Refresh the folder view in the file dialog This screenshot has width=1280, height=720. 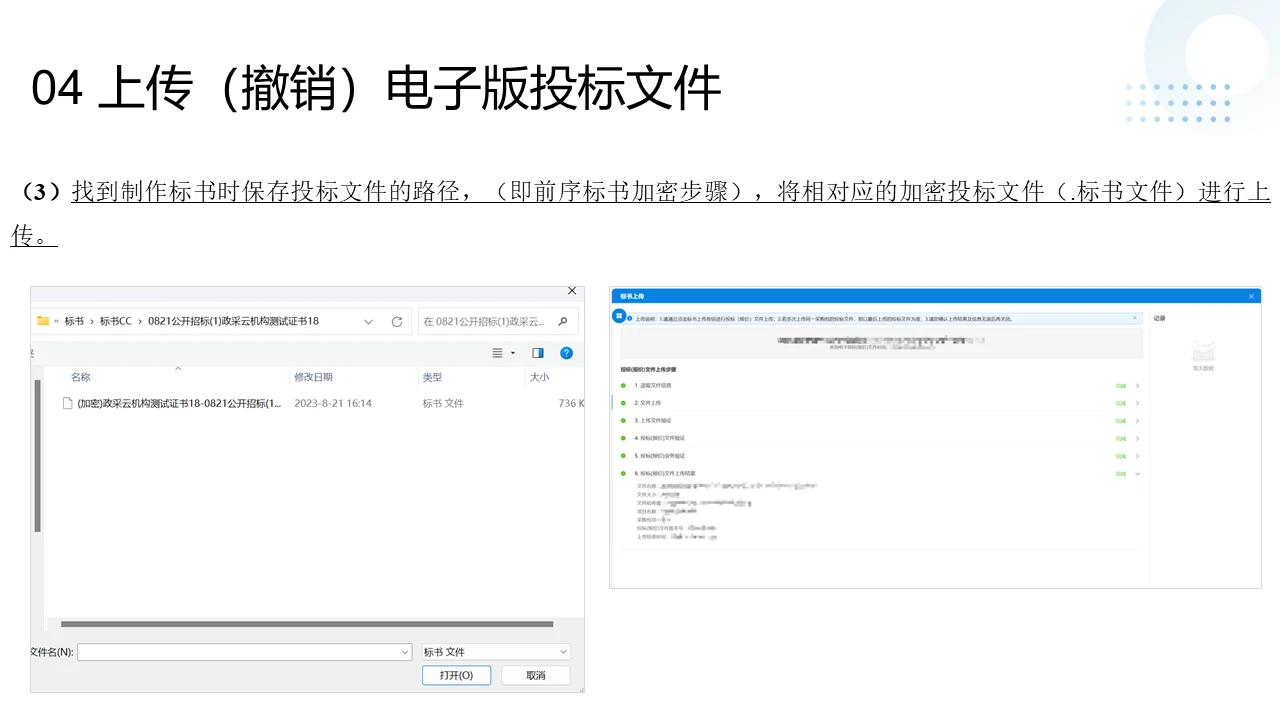tap(397, 321)
